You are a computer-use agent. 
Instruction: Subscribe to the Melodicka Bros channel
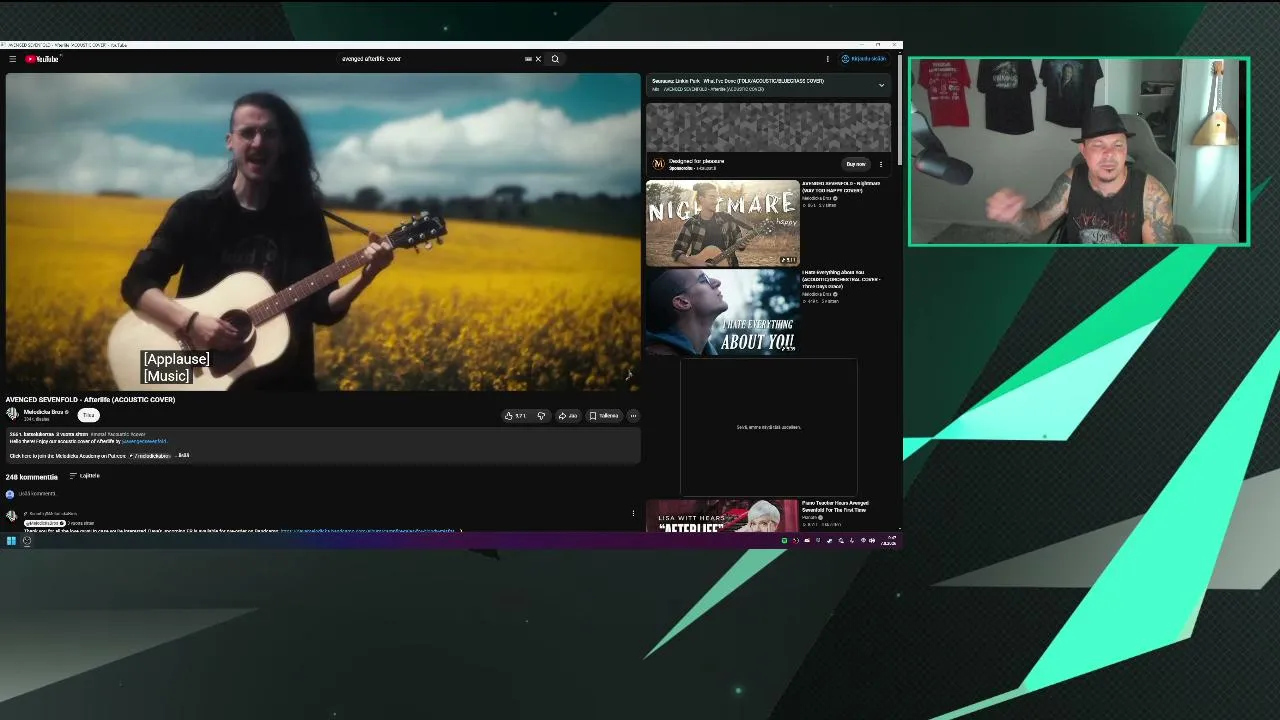pos(88,415)
